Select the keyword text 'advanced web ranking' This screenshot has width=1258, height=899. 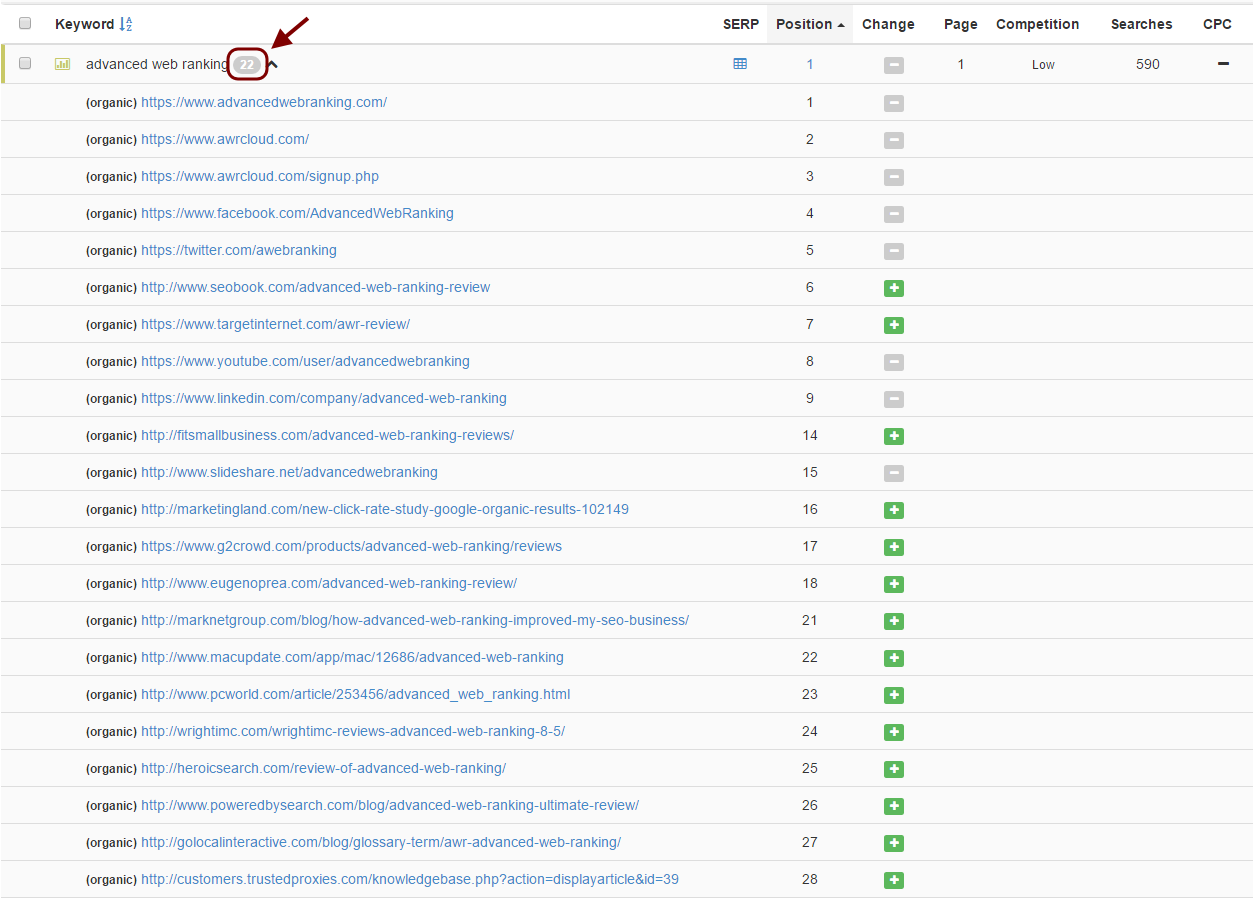pyautogui.click(x=157, y=64)
